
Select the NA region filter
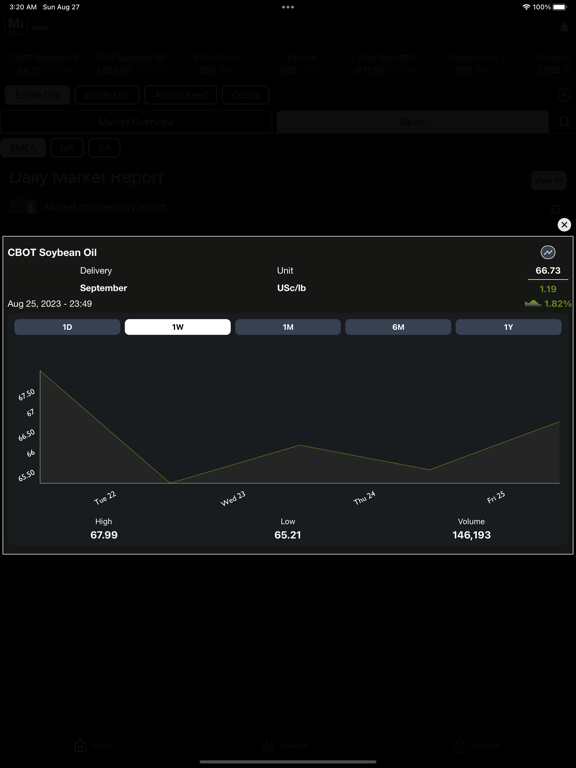(x=67, y=147)
